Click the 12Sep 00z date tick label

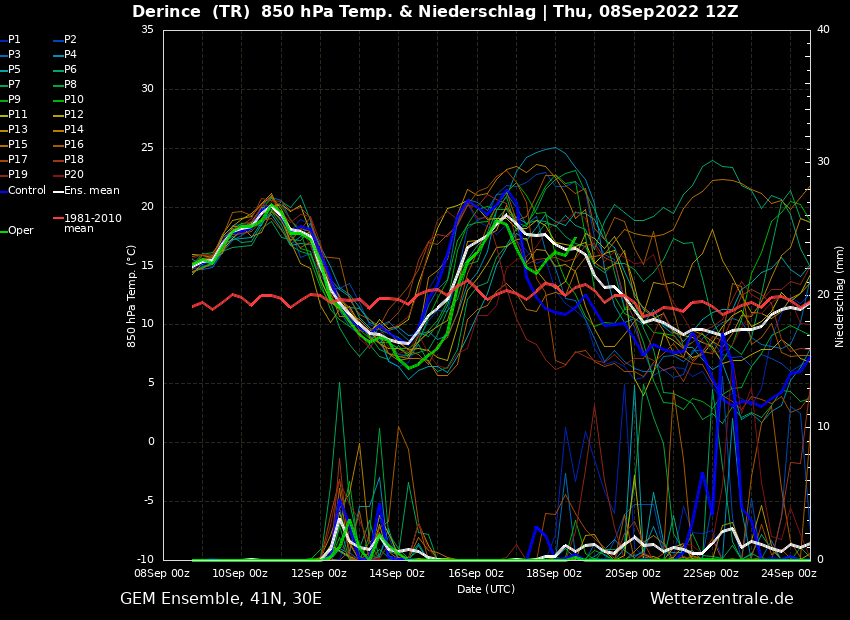coord(319,573)
